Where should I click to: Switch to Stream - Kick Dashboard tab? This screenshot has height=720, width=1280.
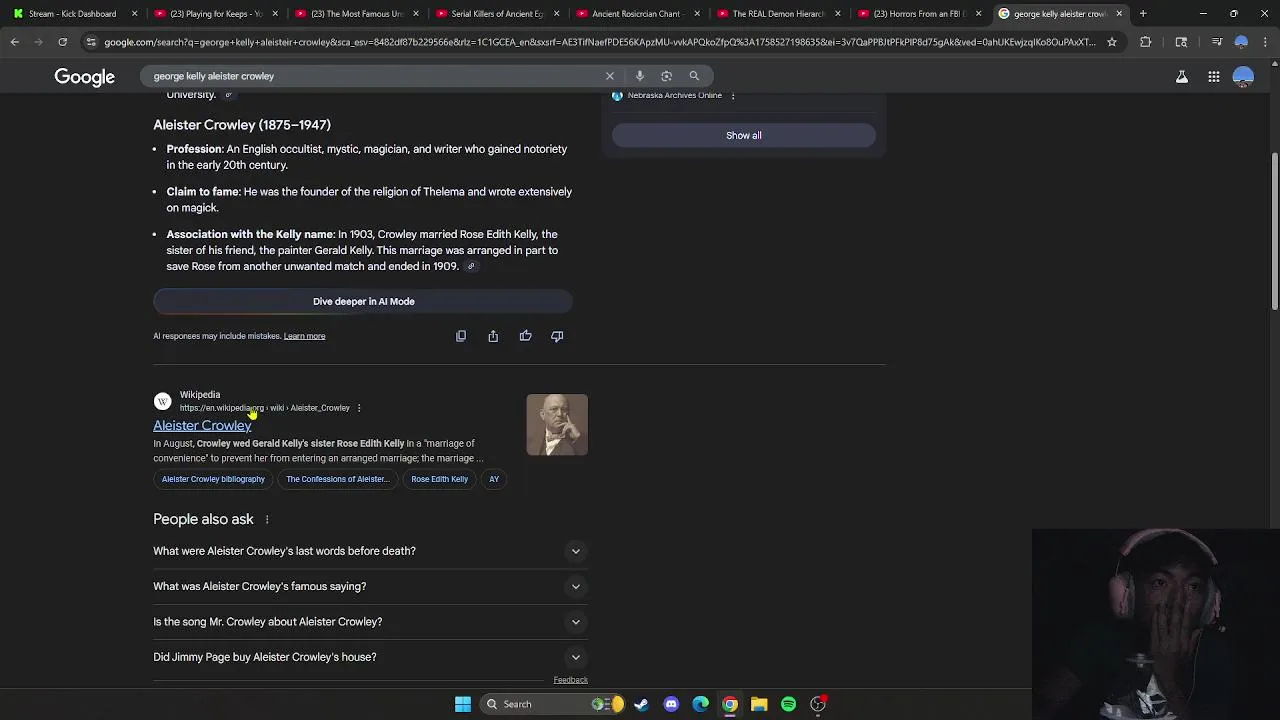[72, 14]
